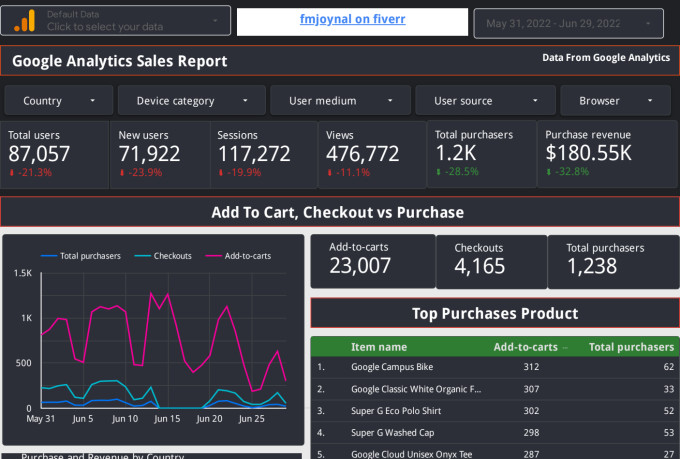680x459 pixels.
Task: Sort table by Total purchasers column
Action: 630,347
